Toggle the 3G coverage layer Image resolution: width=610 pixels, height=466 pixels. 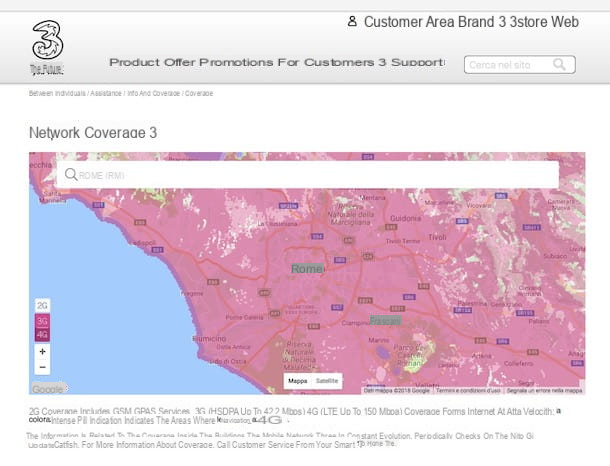click(x=42, y=321)
